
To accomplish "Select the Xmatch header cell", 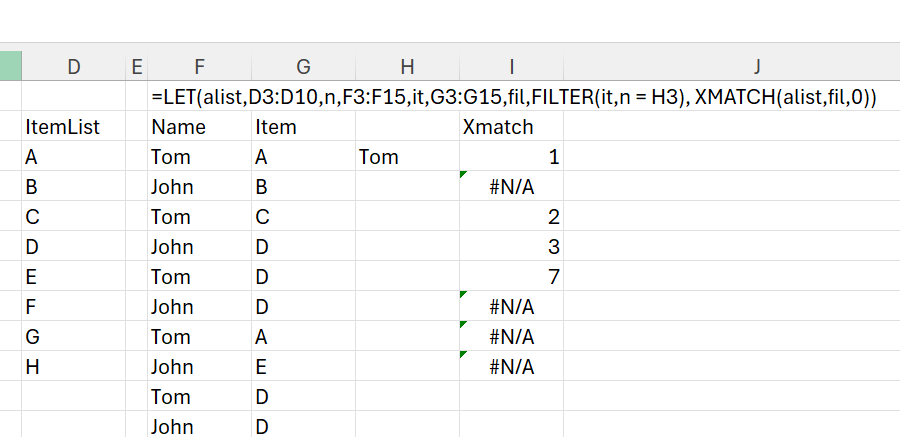I will tap(498, 127).
